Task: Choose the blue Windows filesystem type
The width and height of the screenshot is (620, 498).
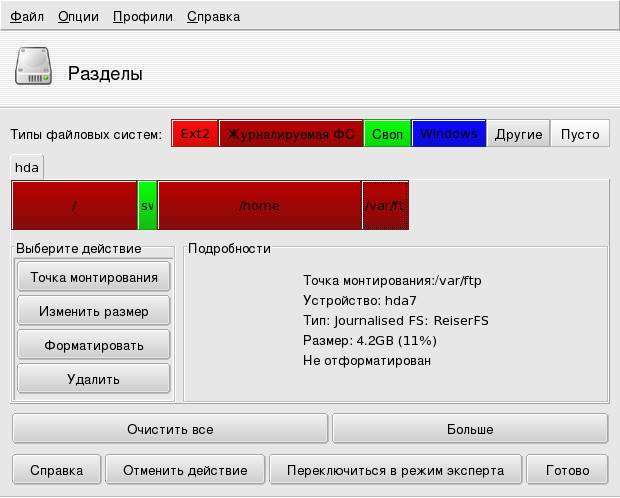Action: click(x=448, y=134)
